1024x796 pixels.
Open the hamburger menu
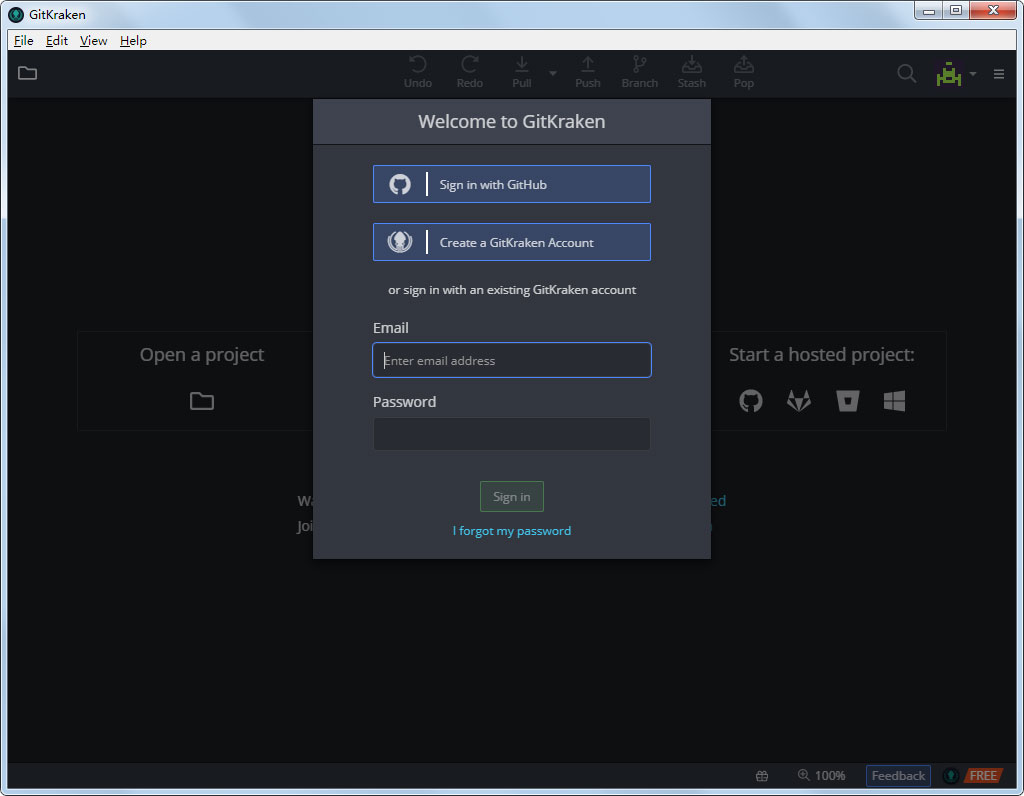pos(998,73)
